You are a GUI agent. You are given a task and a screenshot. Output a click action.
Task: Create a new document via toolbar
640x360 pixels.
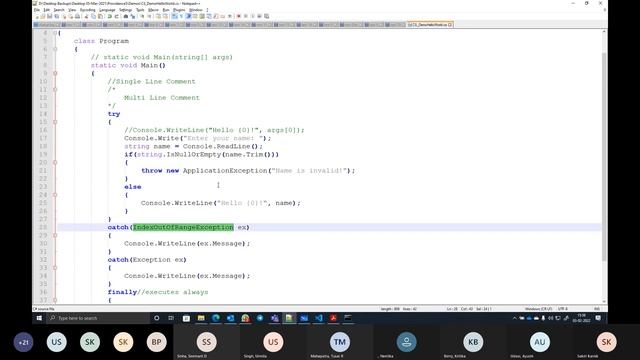tap(37, 16)
